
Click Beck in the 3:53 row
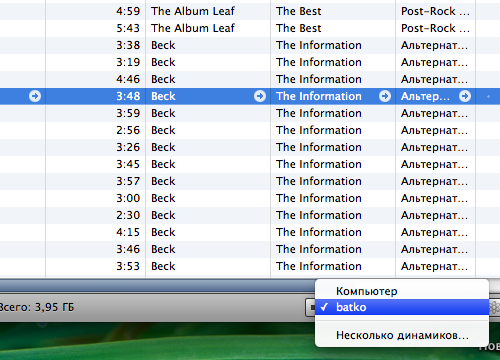(x=163, y=266)
